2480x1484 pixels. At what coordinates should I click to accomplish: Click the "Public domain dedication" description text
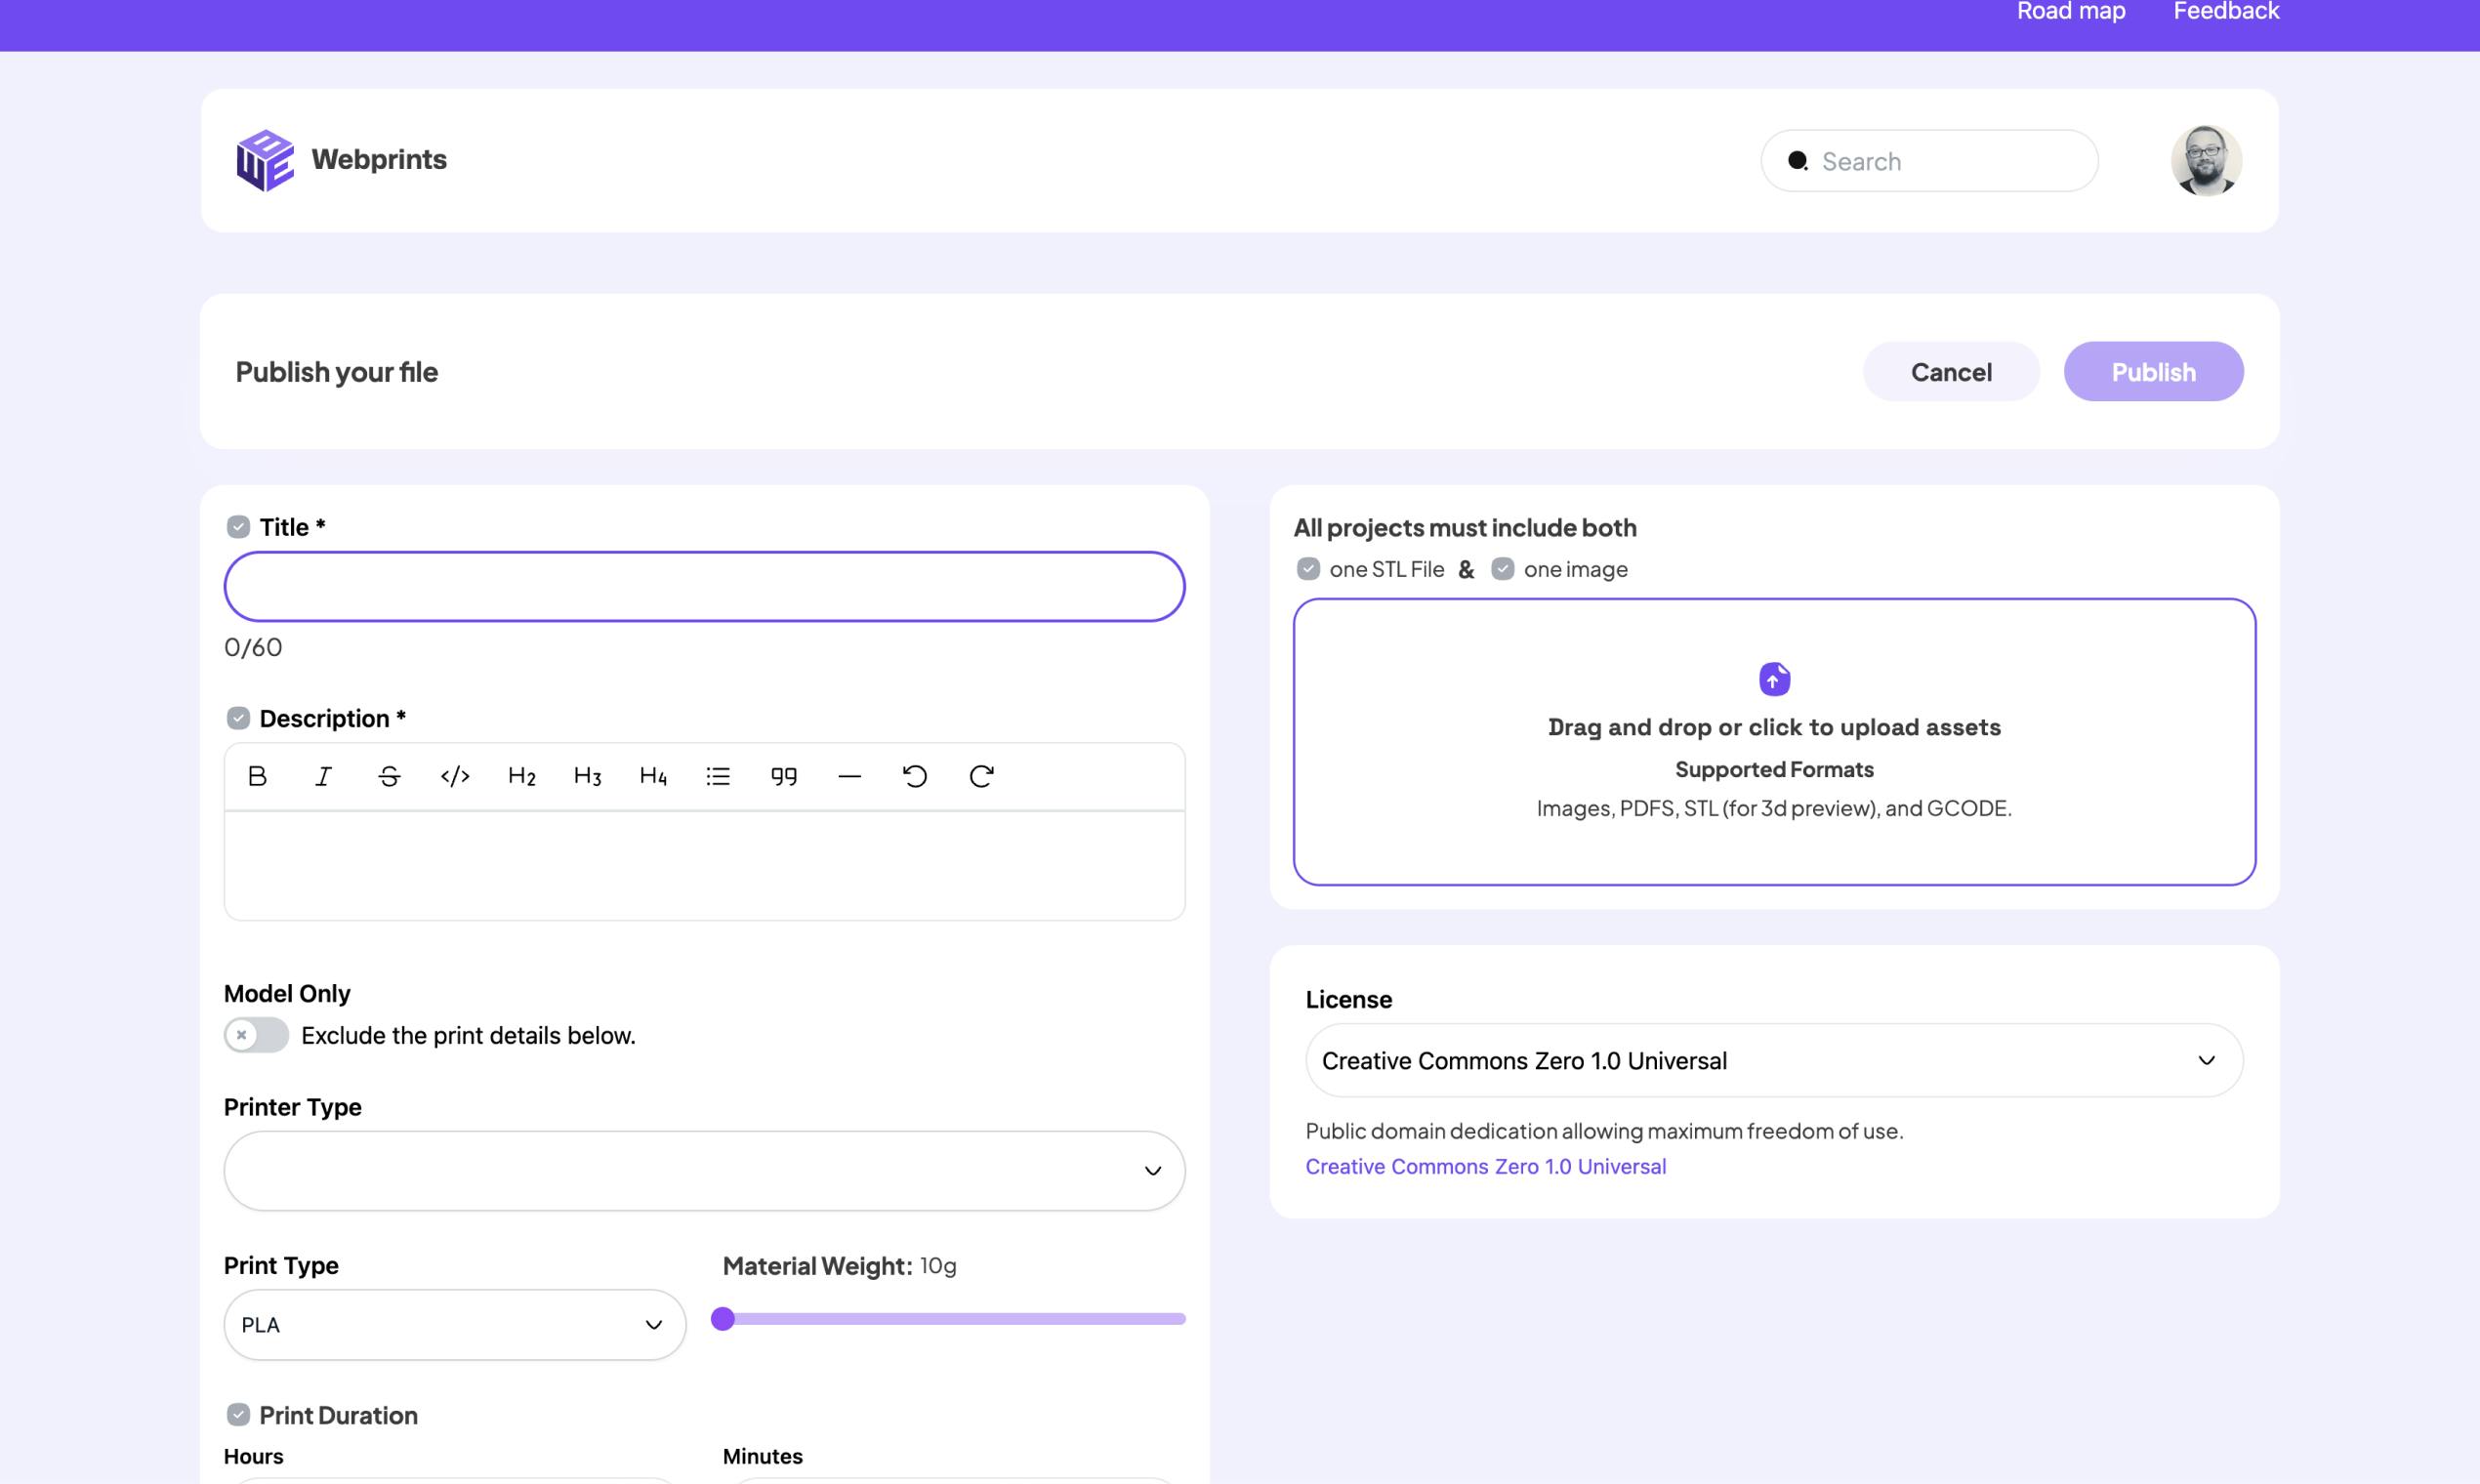(1604, 1131)
